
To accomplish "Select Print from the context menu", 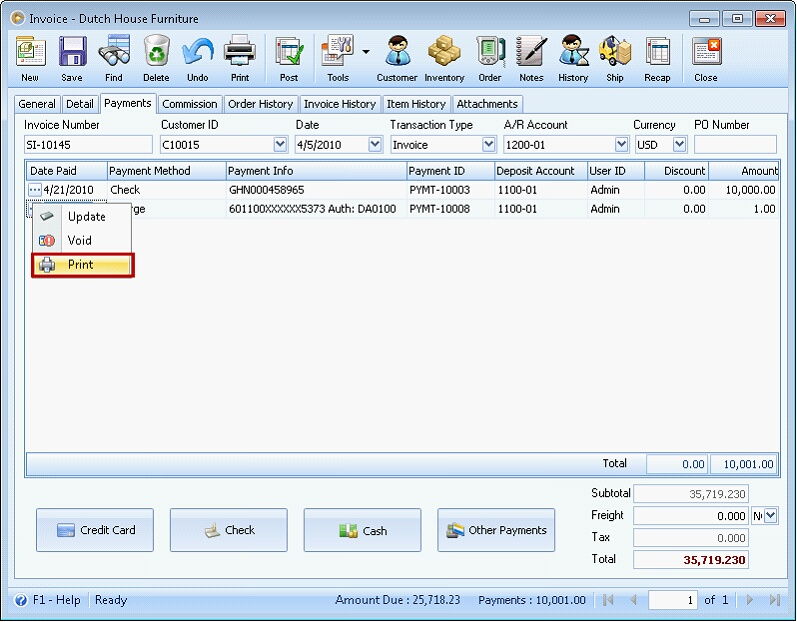I will (83, 265).
